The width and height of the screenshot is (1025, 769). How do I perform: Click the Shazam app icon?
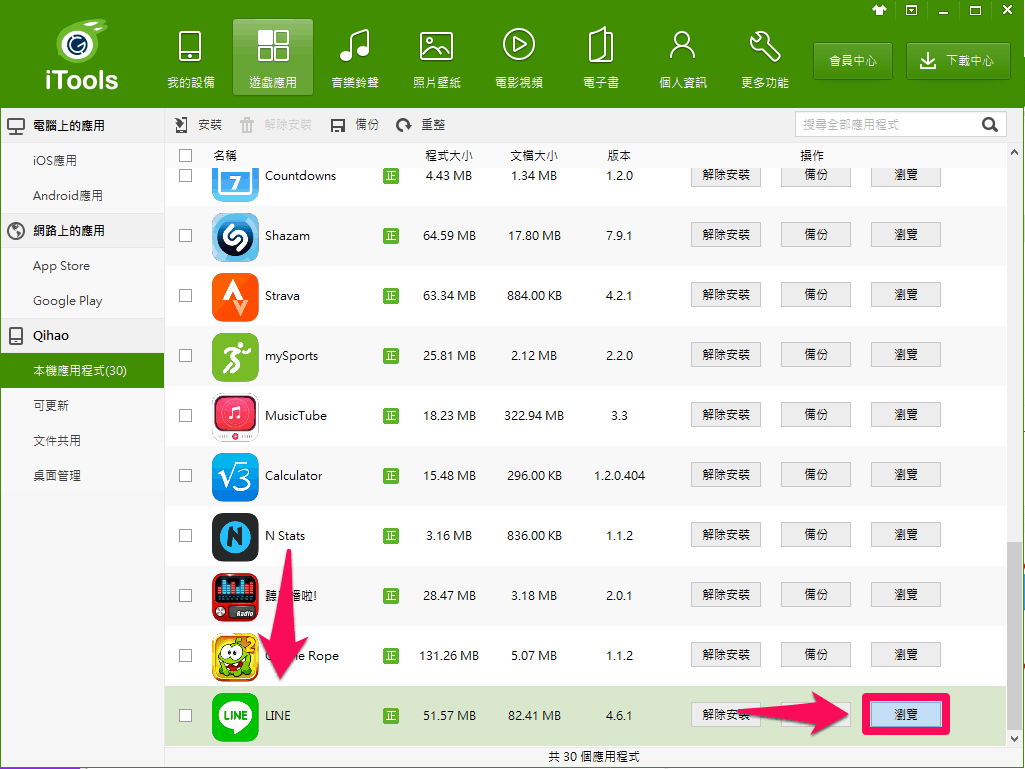[235, 236]
